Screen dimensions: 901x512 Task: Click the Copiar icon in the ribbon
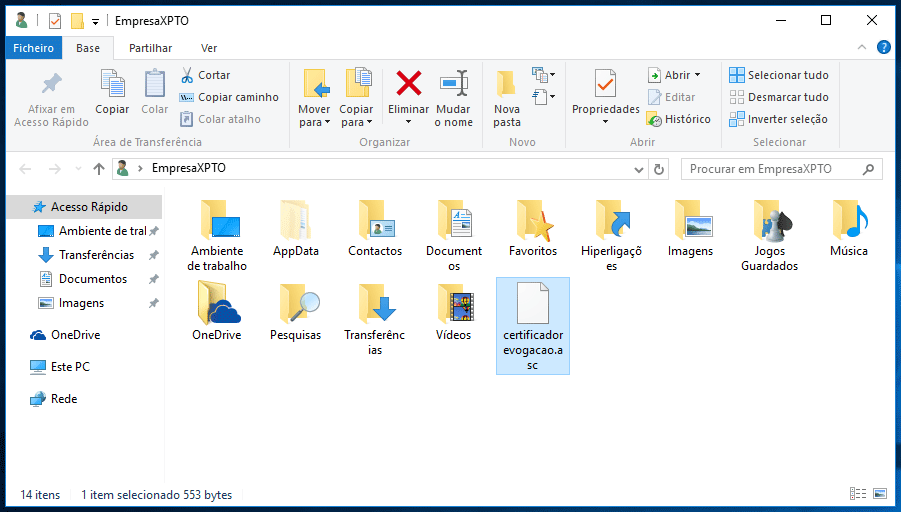(x=112, y=84)
